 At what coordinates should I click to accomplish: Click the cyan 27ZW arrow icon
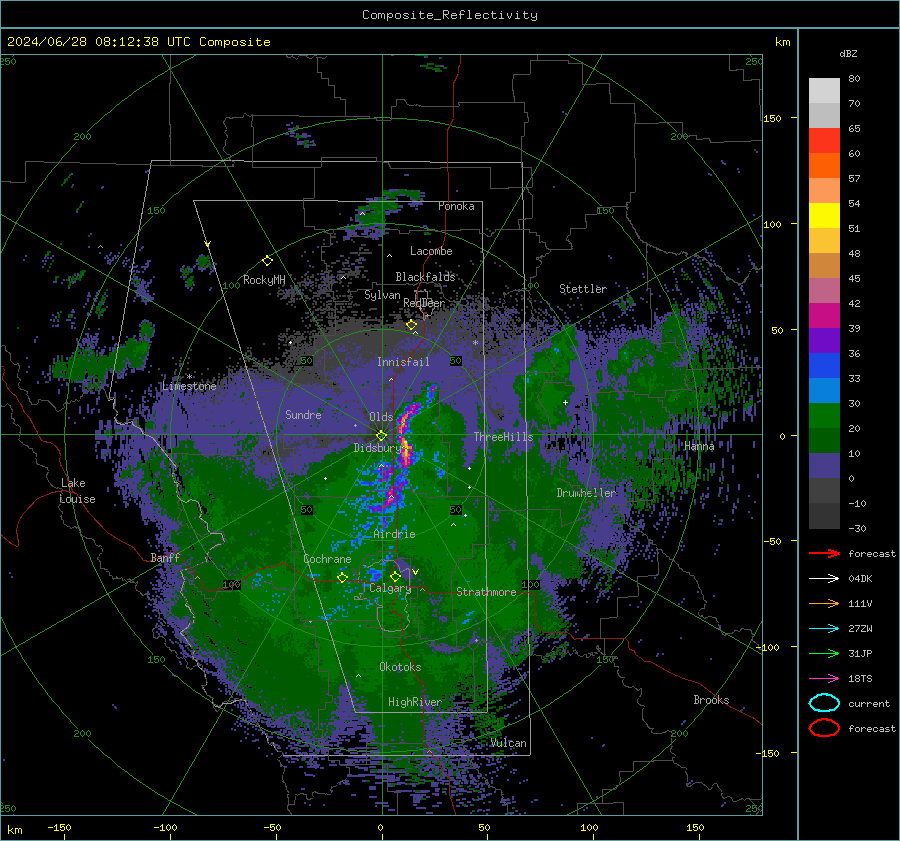pos(824,629)
